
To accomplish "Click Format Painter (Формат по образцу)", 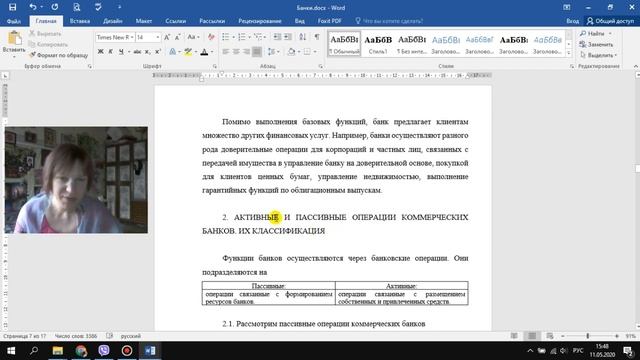I will 58,55.
